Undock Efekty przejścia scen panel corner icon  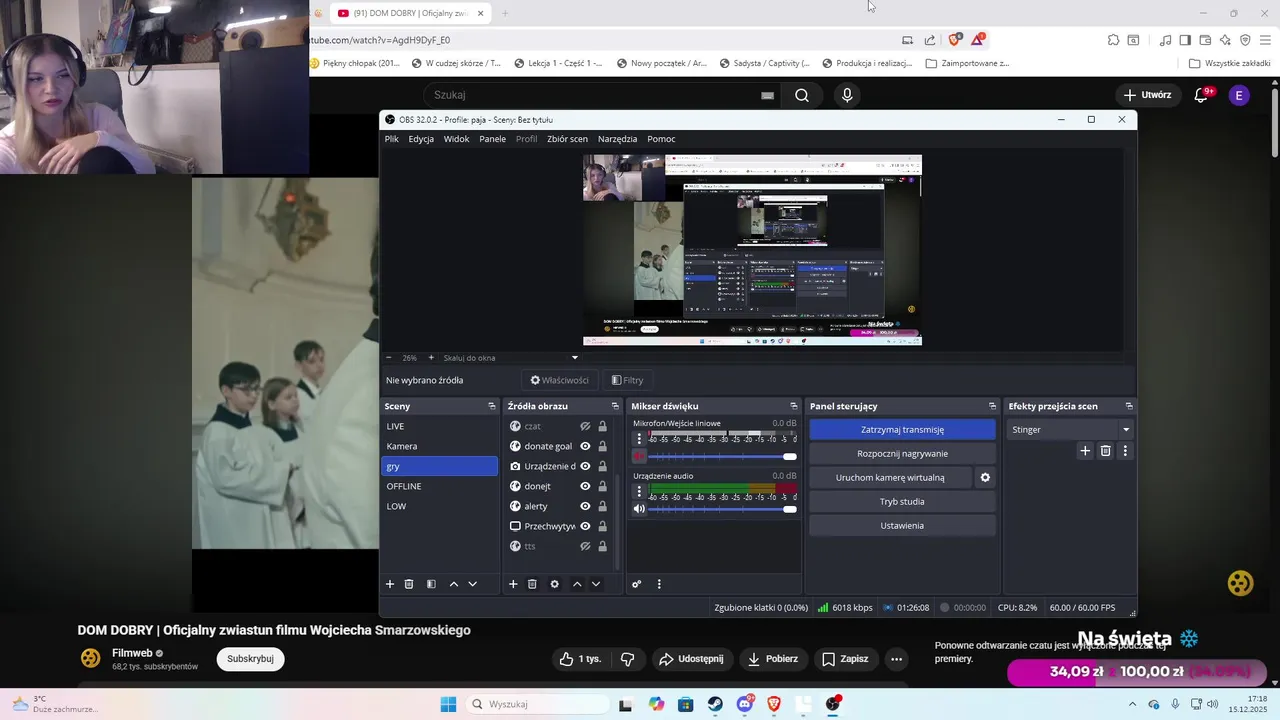(x=1129, y=406)
